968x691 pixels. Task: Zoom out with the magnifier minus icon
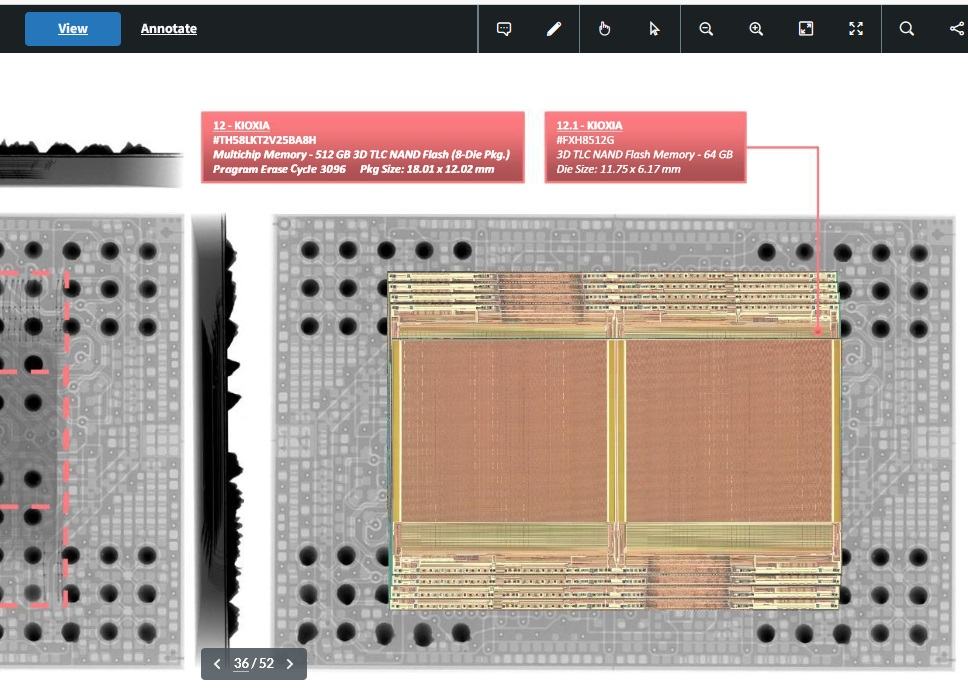click(x=706, y=28)
